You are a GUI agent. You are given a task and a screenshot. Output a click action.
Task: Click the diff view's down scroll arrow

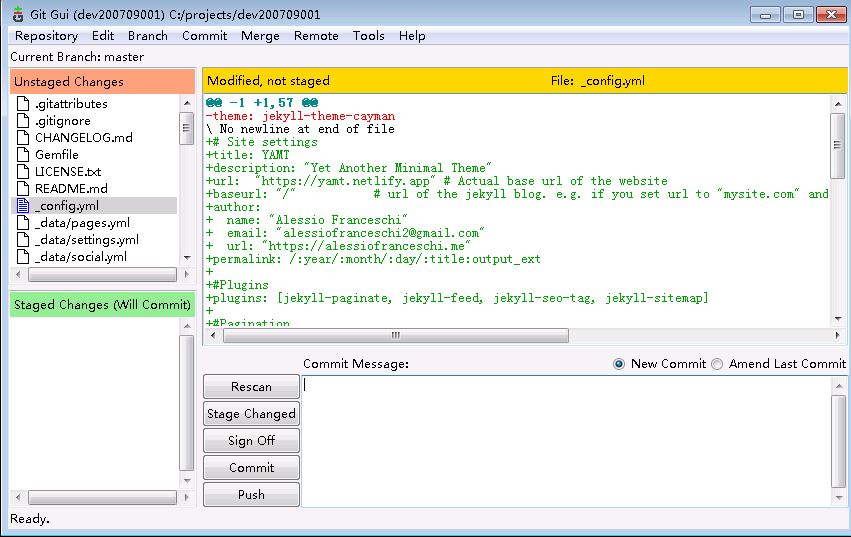click(x=838, y=319)
